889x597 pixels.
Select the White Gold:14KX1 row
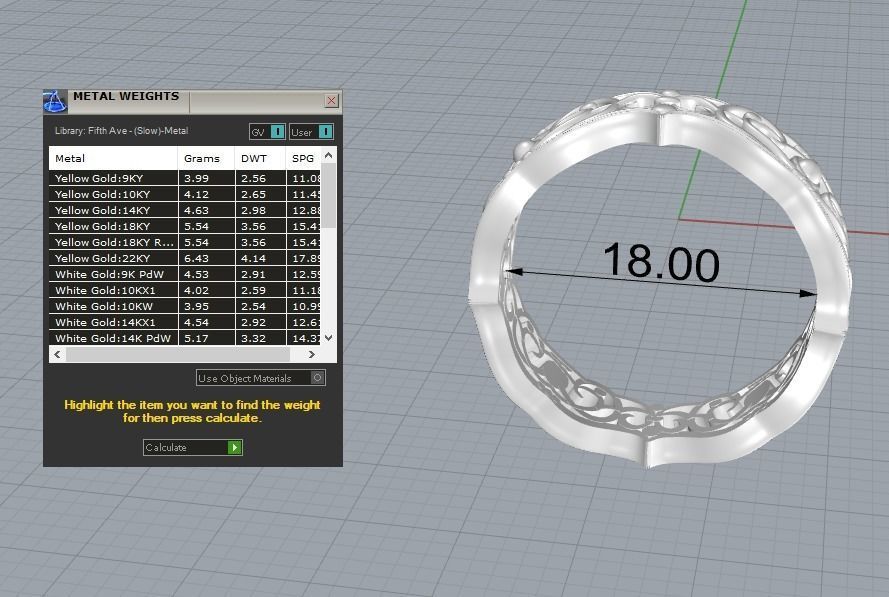pyautogui.click(x=185, y=322)
